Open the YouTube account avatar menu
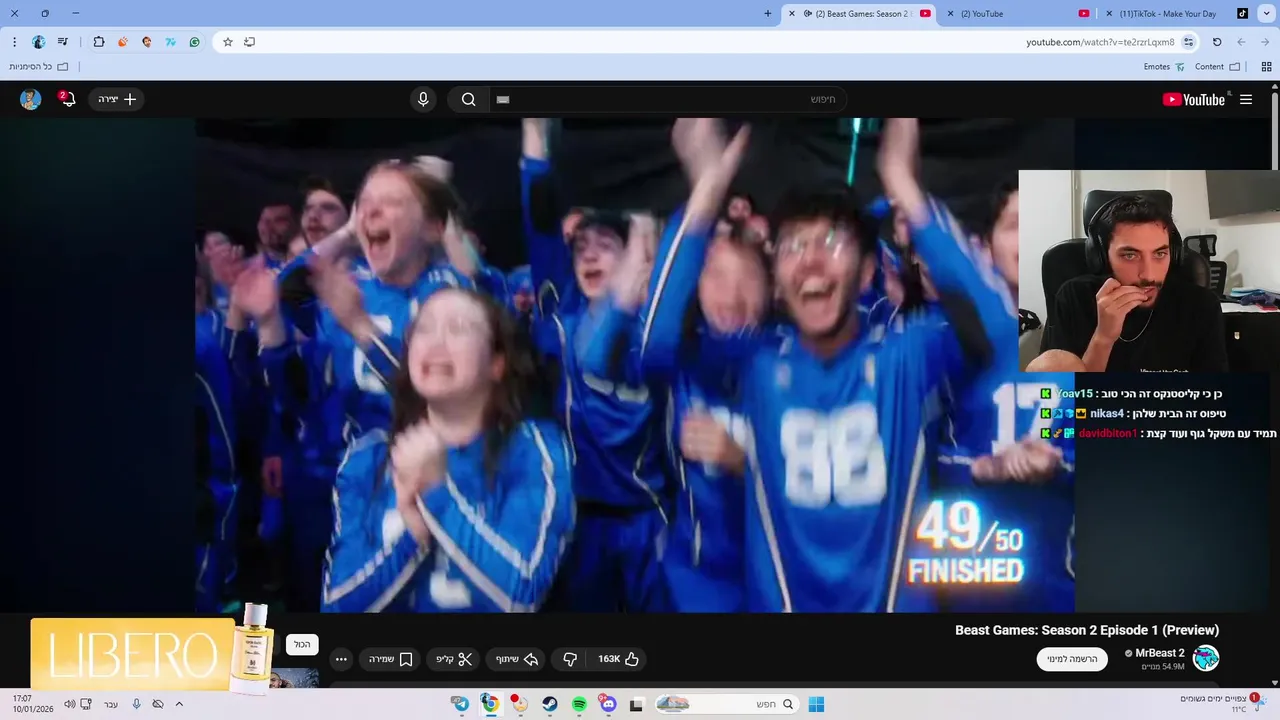 pos(31,99)
